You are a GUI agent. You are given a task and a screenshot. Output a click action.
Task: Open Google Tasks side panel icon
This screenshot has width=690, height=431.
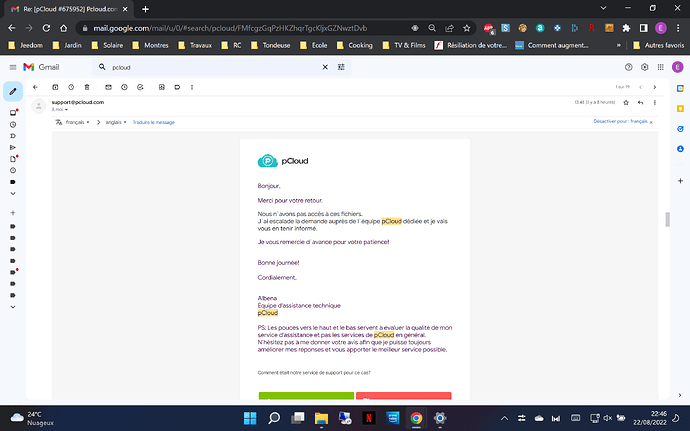(680, 129)
